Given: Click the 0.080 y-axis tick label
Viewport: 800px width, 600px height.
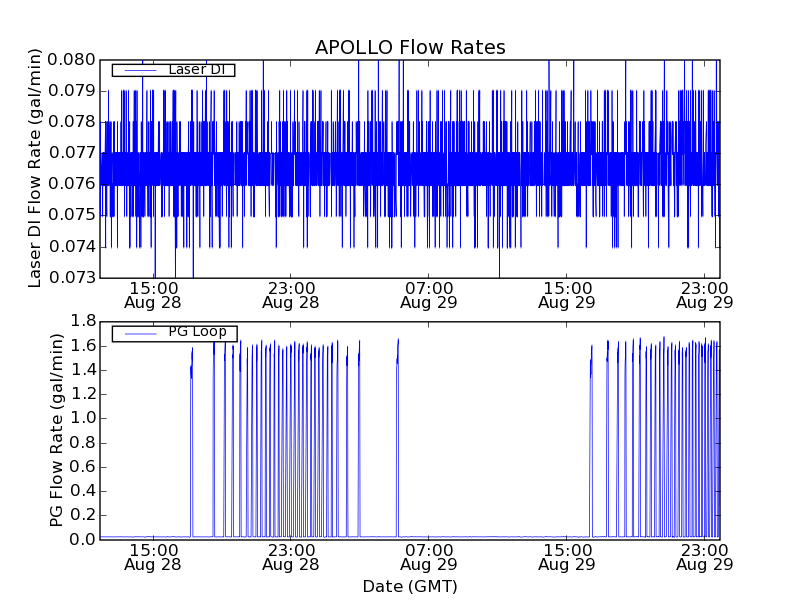Looking at the screenshot, I should 71,60.
